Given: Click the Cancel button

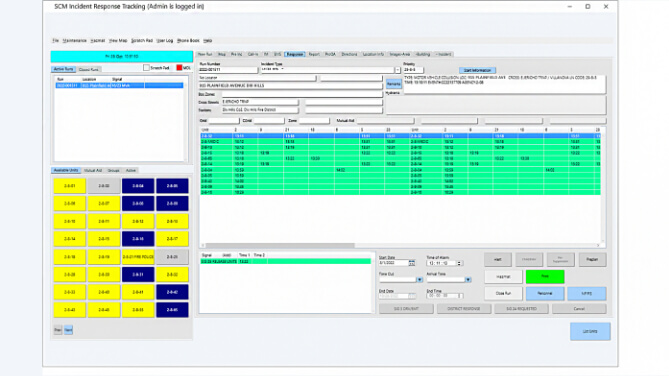Looking at the screenshot, I should pyautogui.click(x=579, y=309).
